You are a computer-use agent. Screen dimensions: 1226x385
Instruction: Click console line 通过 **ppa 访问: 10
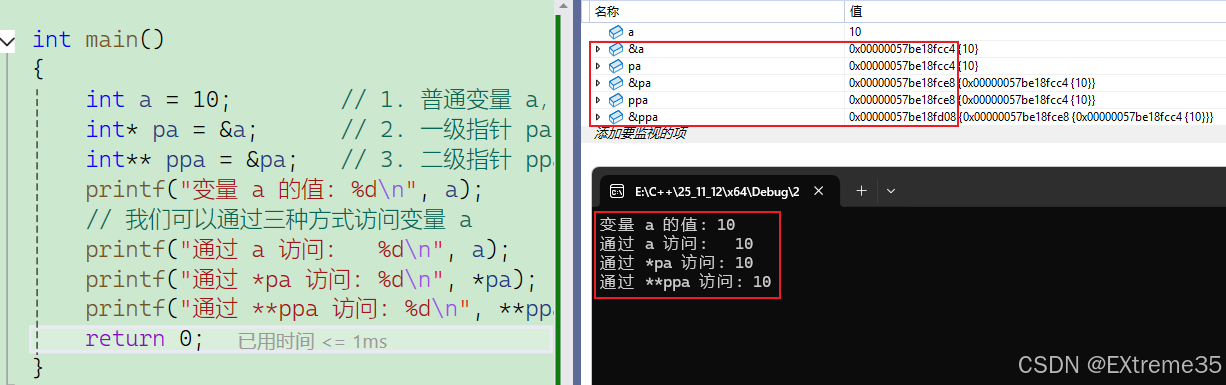[685, 282]
